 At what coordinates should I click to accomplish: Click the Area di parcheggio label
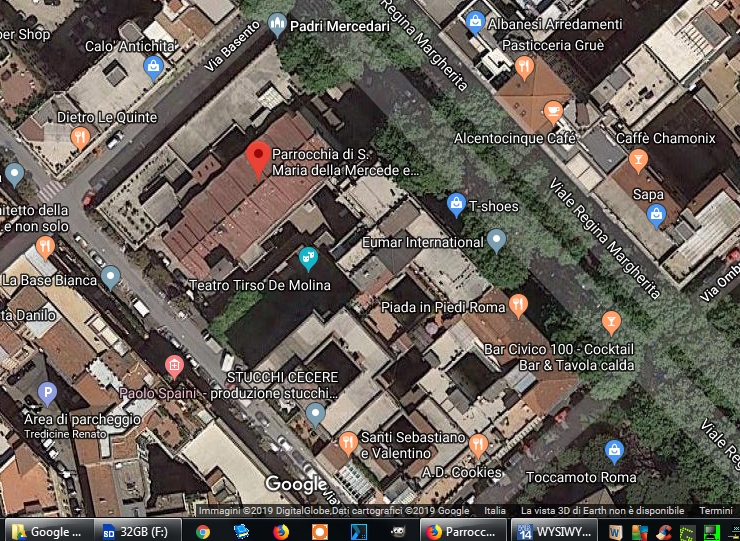pyautogui.click(x=83, y=419)
